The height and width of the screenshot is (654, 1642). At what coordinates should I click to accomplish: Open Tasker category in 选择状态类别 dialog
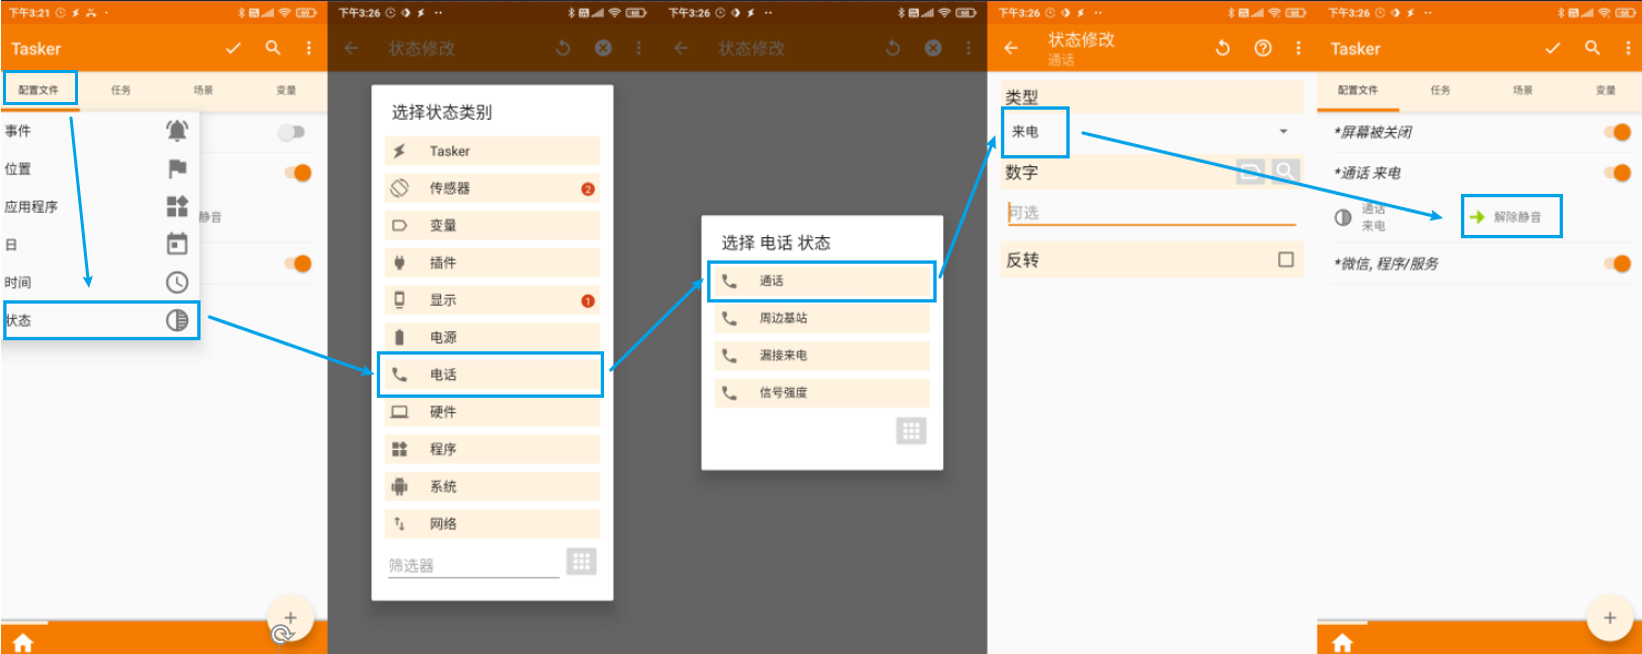[x=492, y=151]
